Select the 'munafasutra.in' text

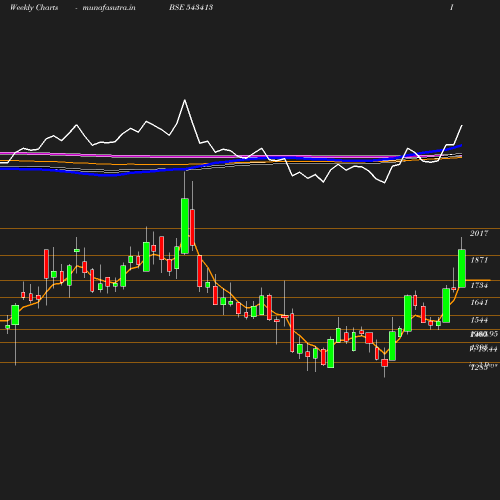pos(109,7)
